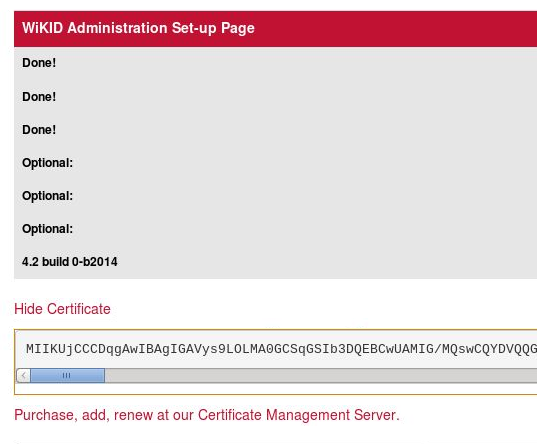This screenshot has height=444, width=537.
Task: Click the certificate scrollbar left arrow
Action: click(23, 375)
